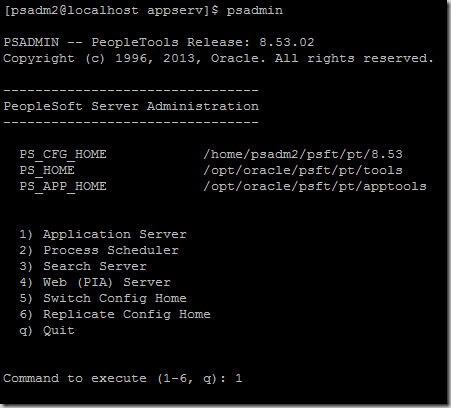Click the Quit option line
The width and height of the screenshot is (451, 408).
[47, 330]
